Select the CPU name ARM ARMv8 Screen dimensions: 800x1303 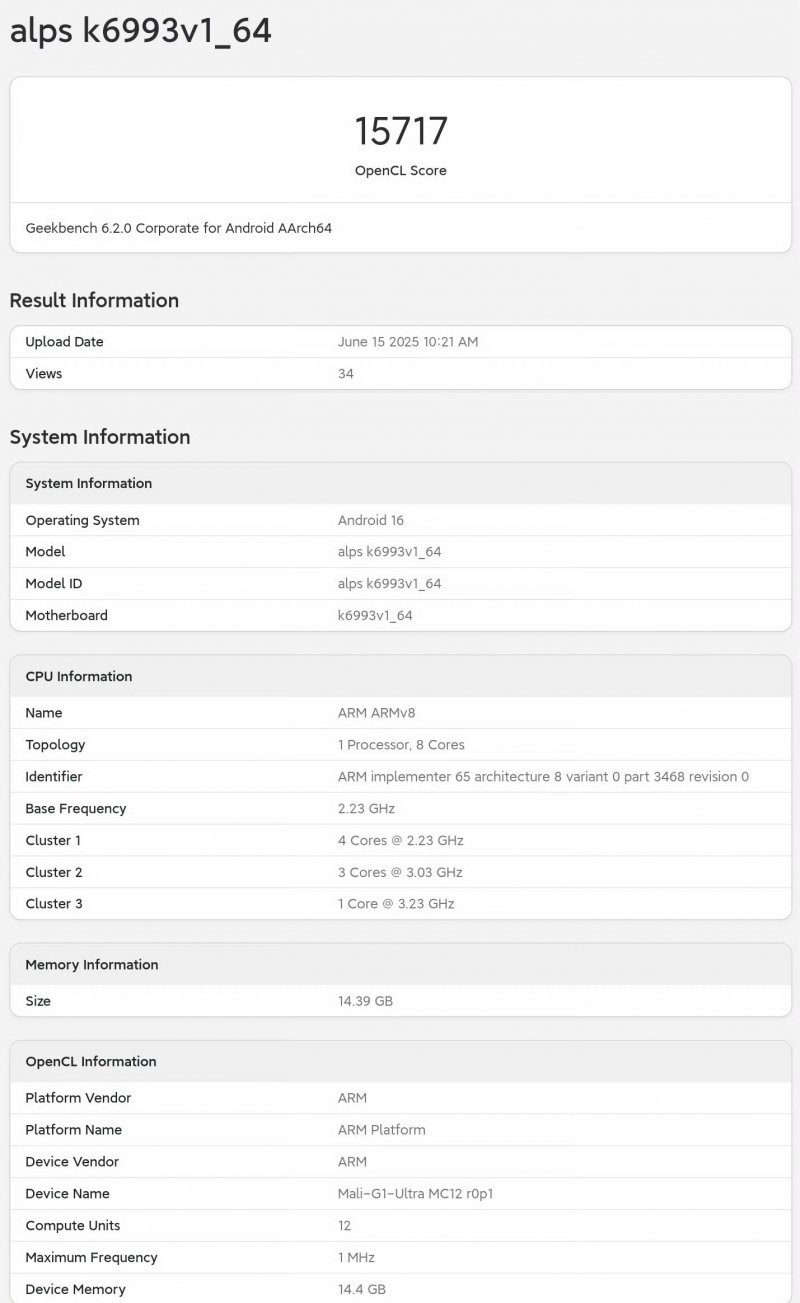click(376, 712)
